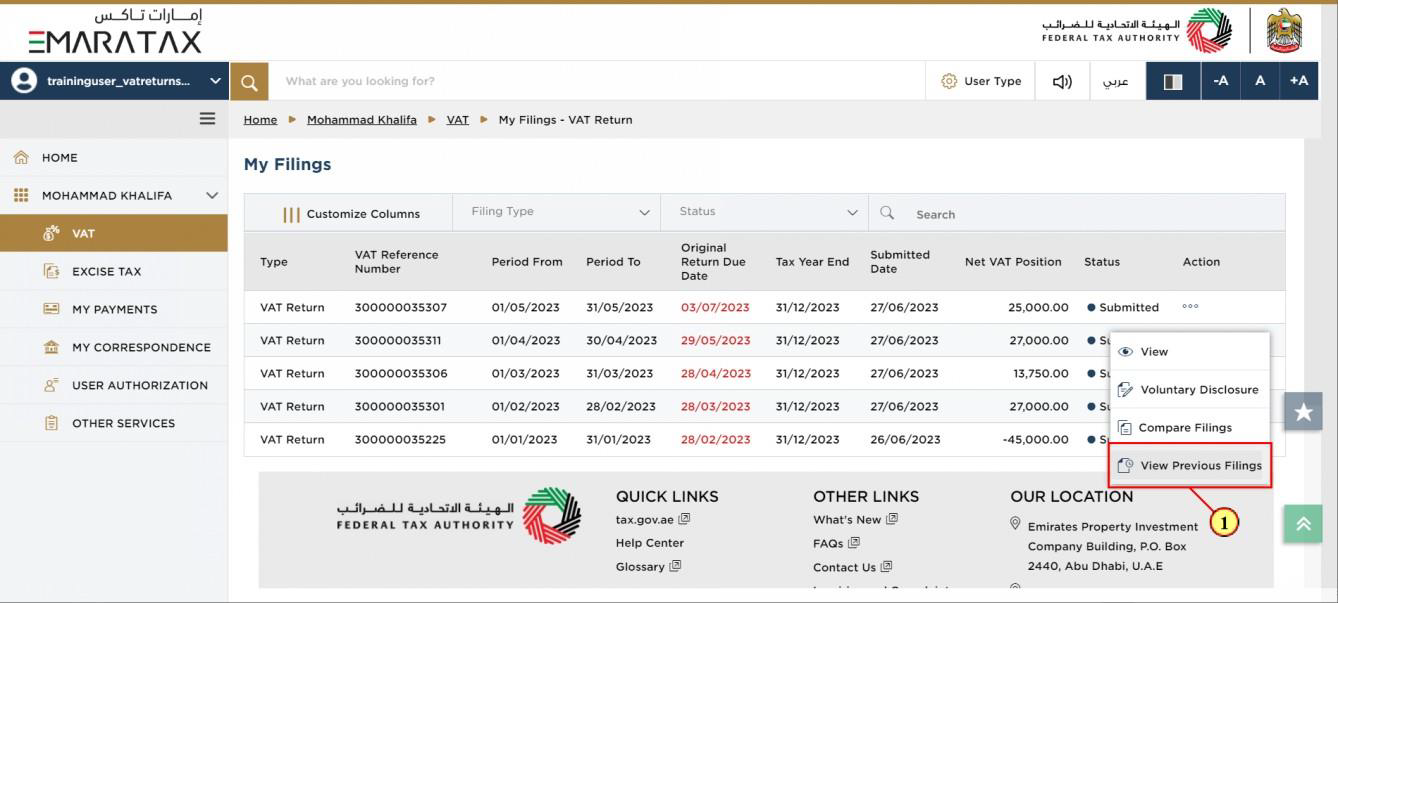Open Help Center quick link

pos(650,543)
